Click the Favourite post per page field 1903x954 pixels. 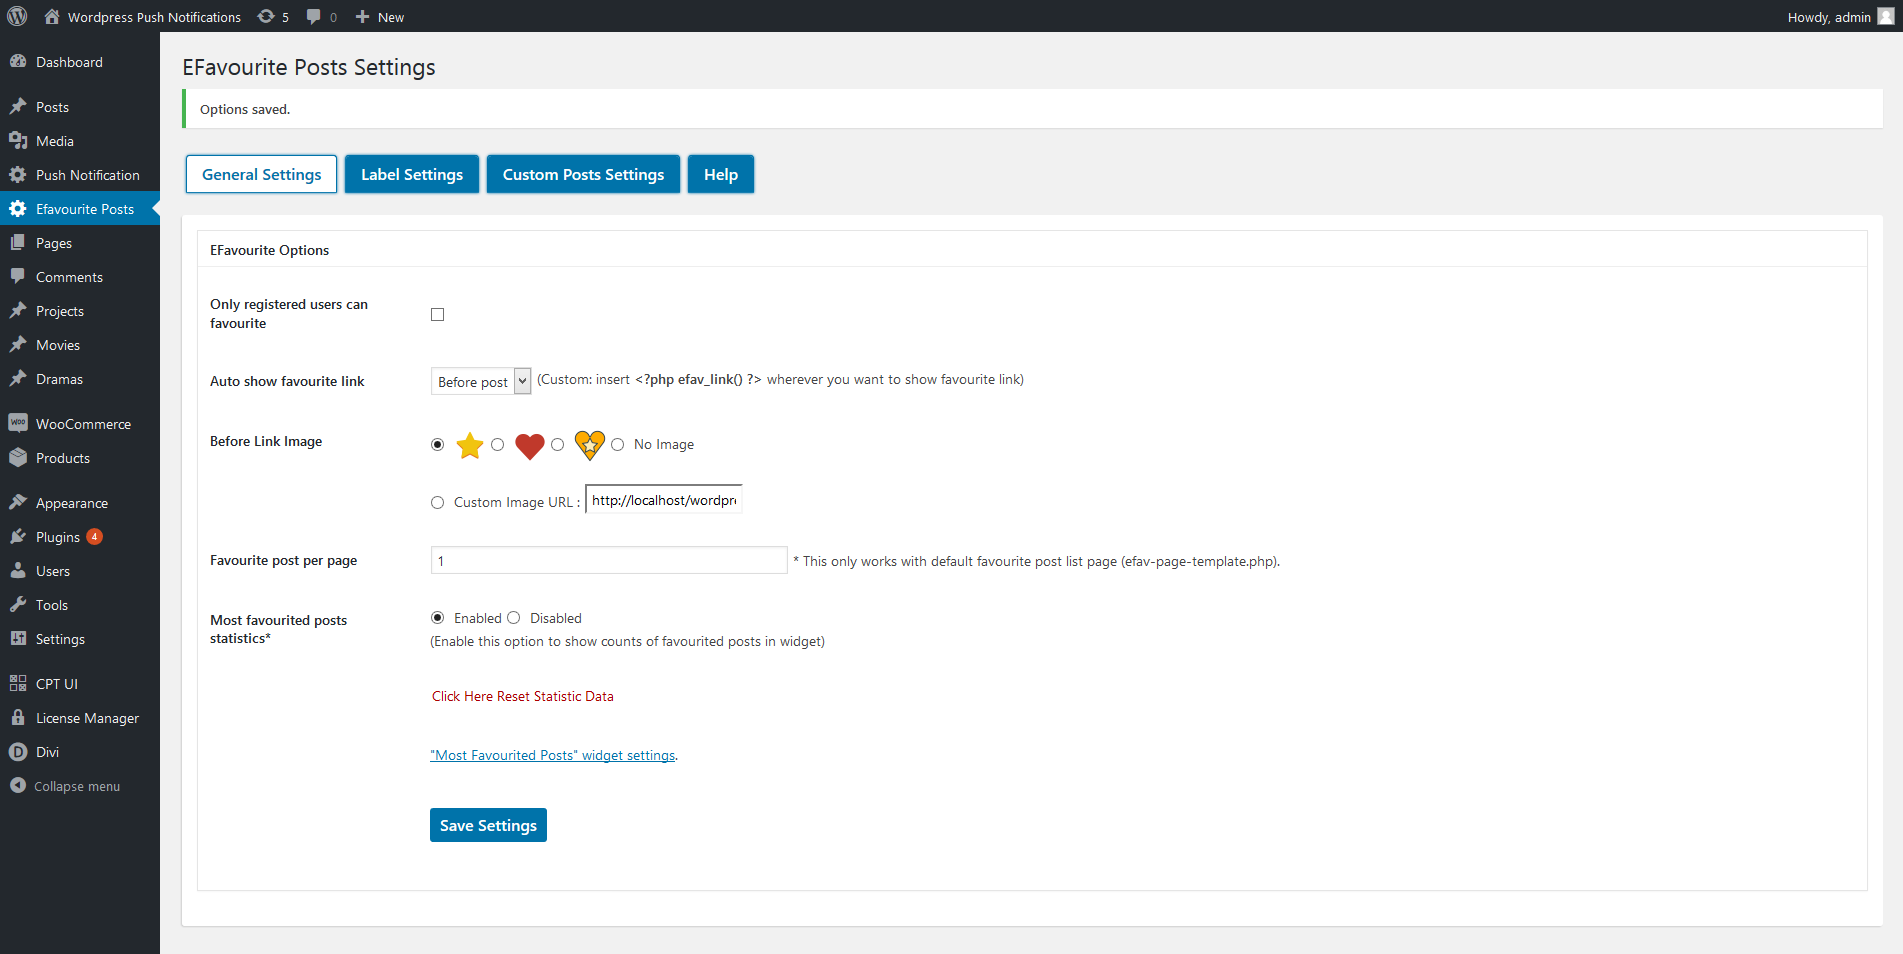pyautogui.click(x=609, y=560)
